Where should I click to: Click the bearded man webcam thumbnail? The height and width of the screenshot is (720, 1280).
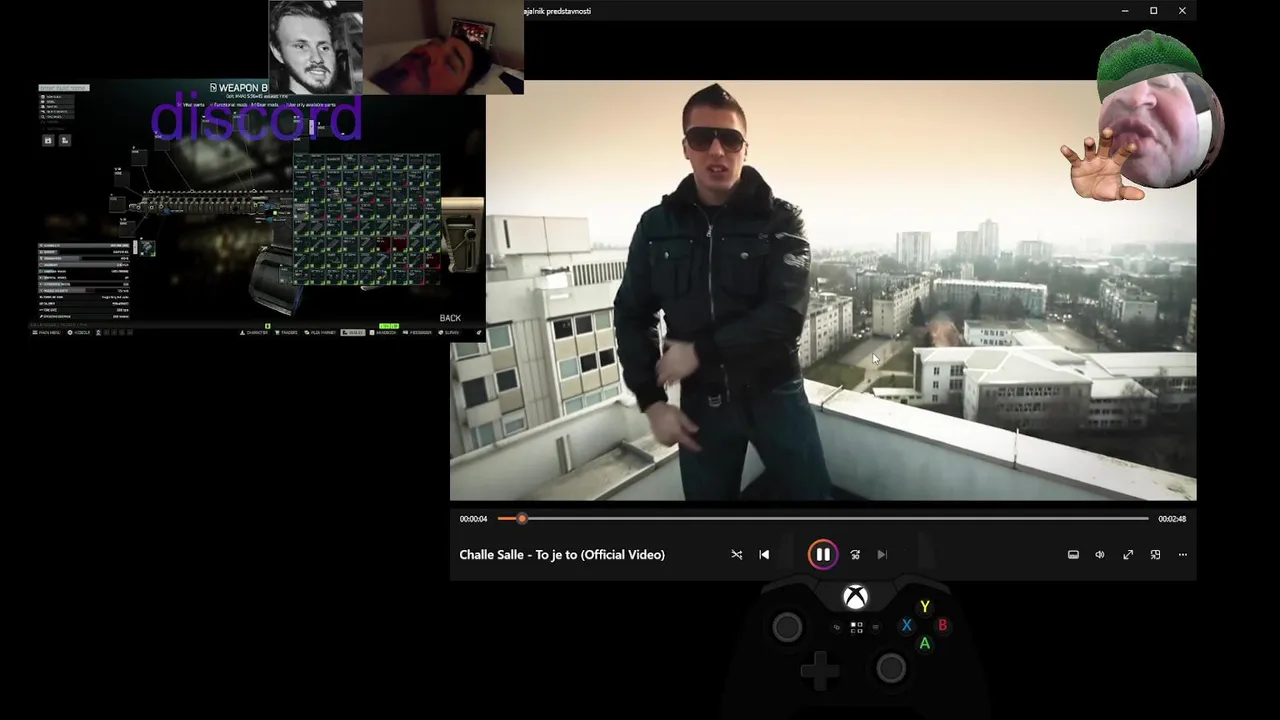click(316, 47)
